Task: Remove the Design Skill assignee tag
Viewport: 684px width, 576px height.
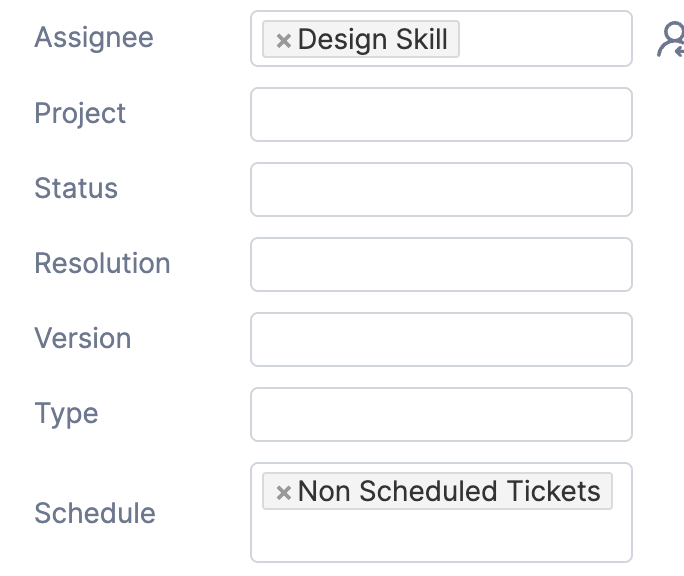Action: pos(283,40)
